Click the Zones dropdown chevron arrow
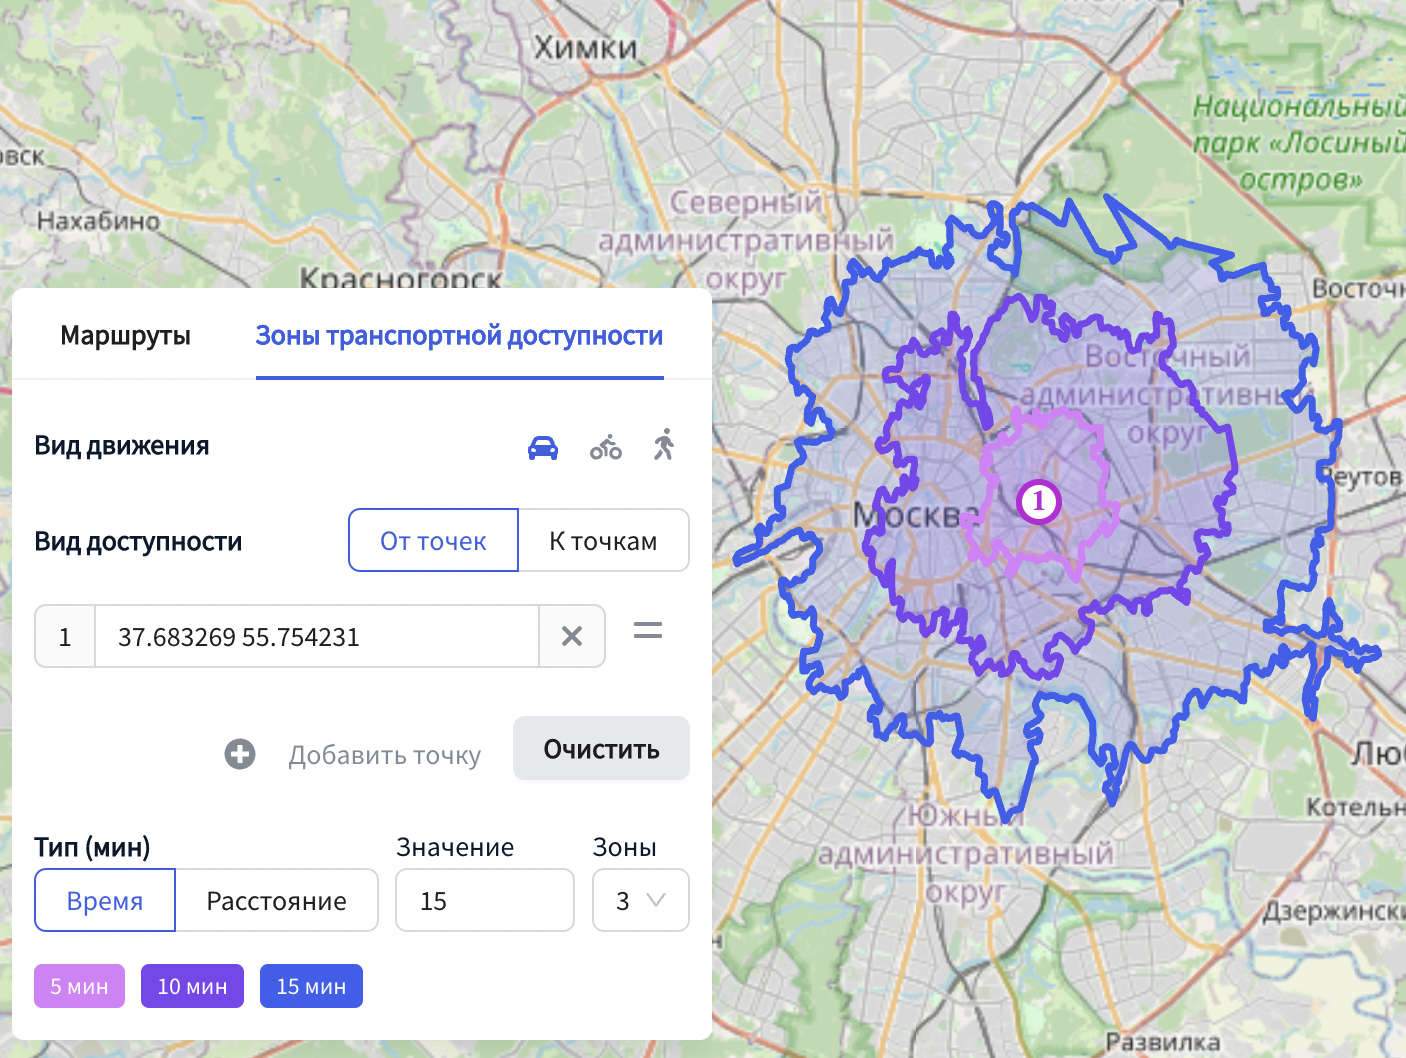 click(656, 900)
